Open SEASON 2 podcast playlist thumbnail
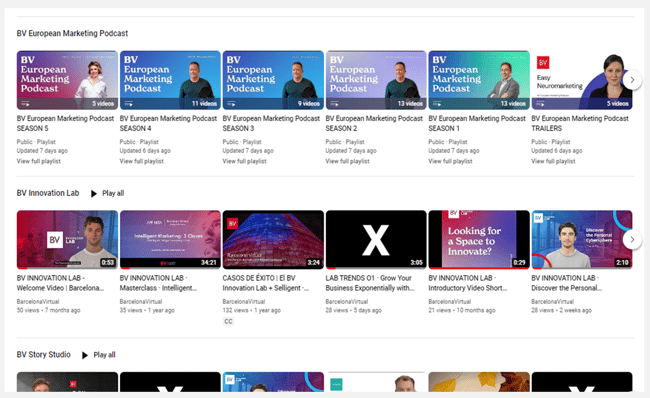Image resolution: width=650 pixels, height=398 pixels. 376,80
